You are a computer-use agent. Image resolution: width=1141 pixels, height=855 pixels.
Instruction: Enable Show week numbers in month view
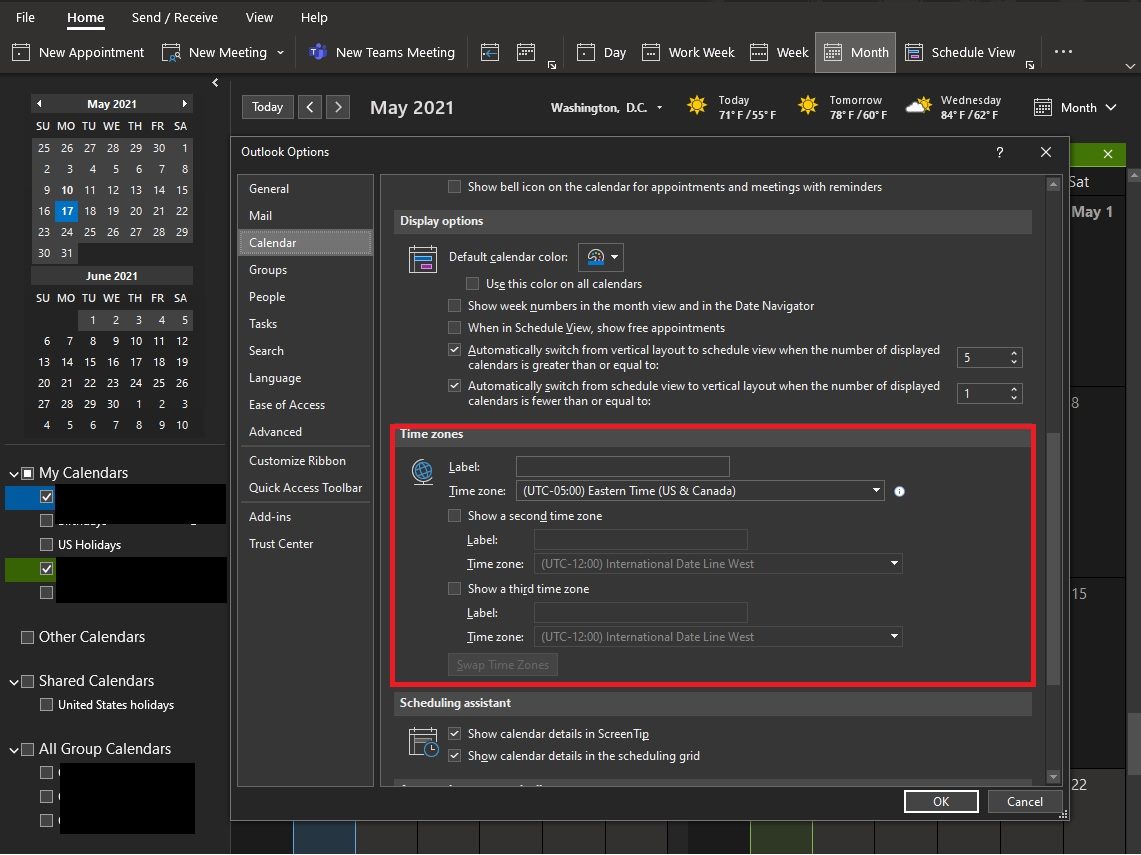455,306
